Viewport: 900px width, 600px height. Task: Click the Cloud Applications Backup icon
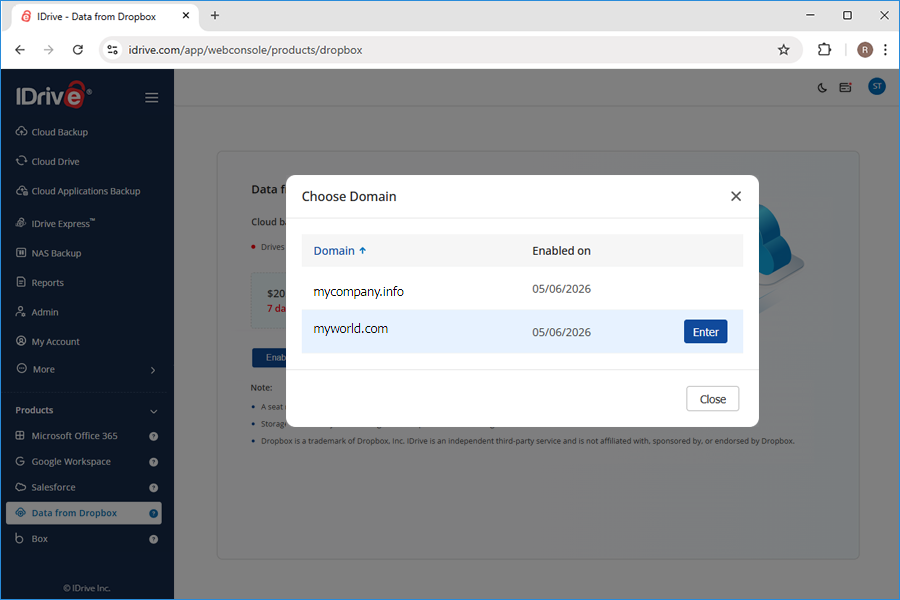(21, 191)
